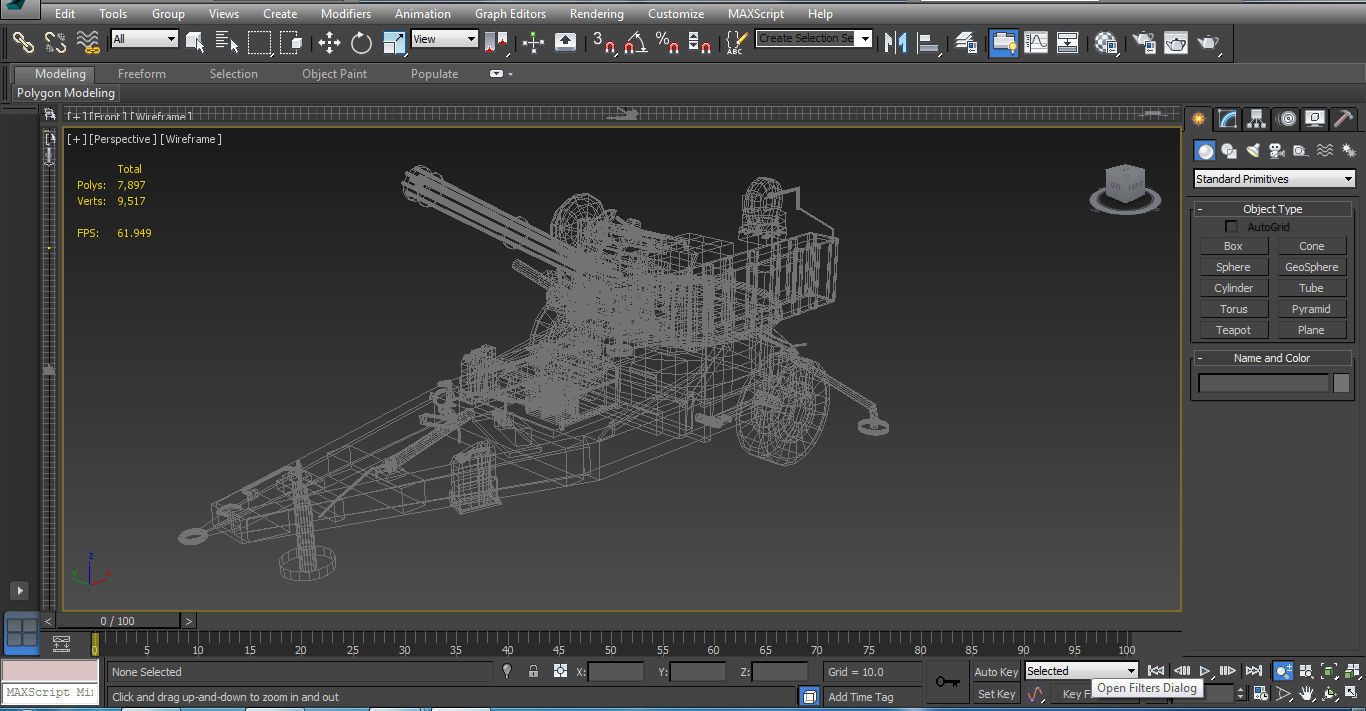Click the Pan View hand icon
This screenshot has width=1366, height=711.
click(1306, 693)
